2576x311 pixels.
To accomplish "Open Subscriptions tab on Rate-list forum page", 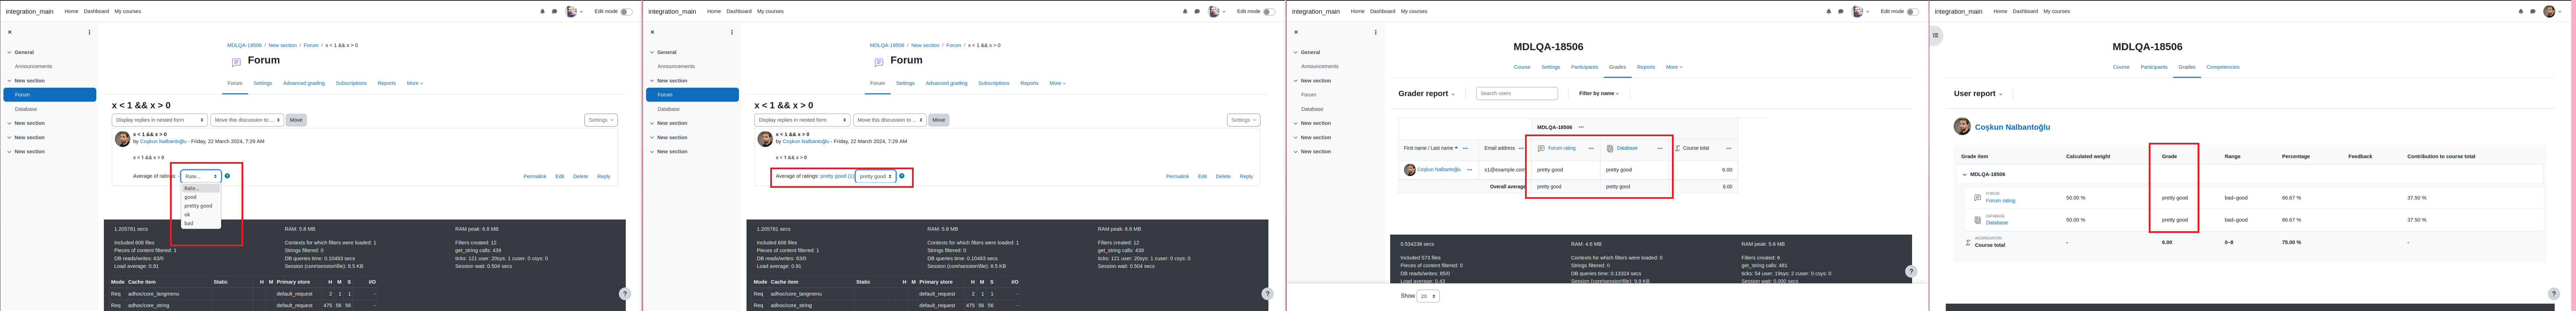I will 351,83.
